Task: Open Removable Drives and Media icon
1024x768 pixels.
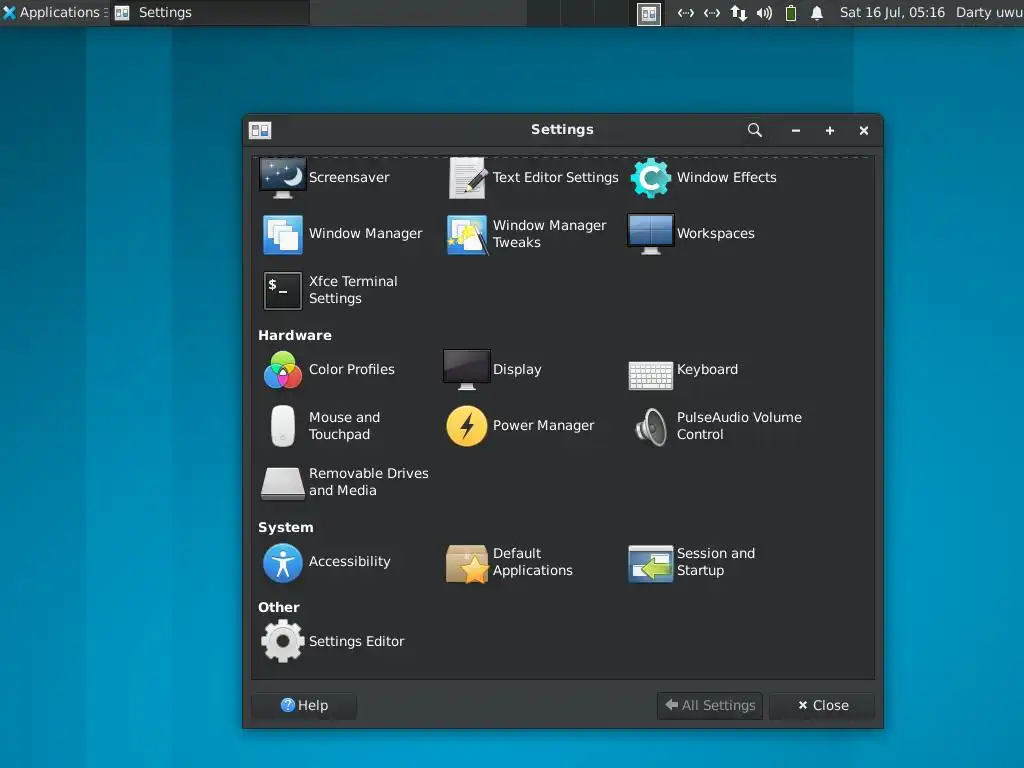Action: pyautogui.click(x=283, y=483)
